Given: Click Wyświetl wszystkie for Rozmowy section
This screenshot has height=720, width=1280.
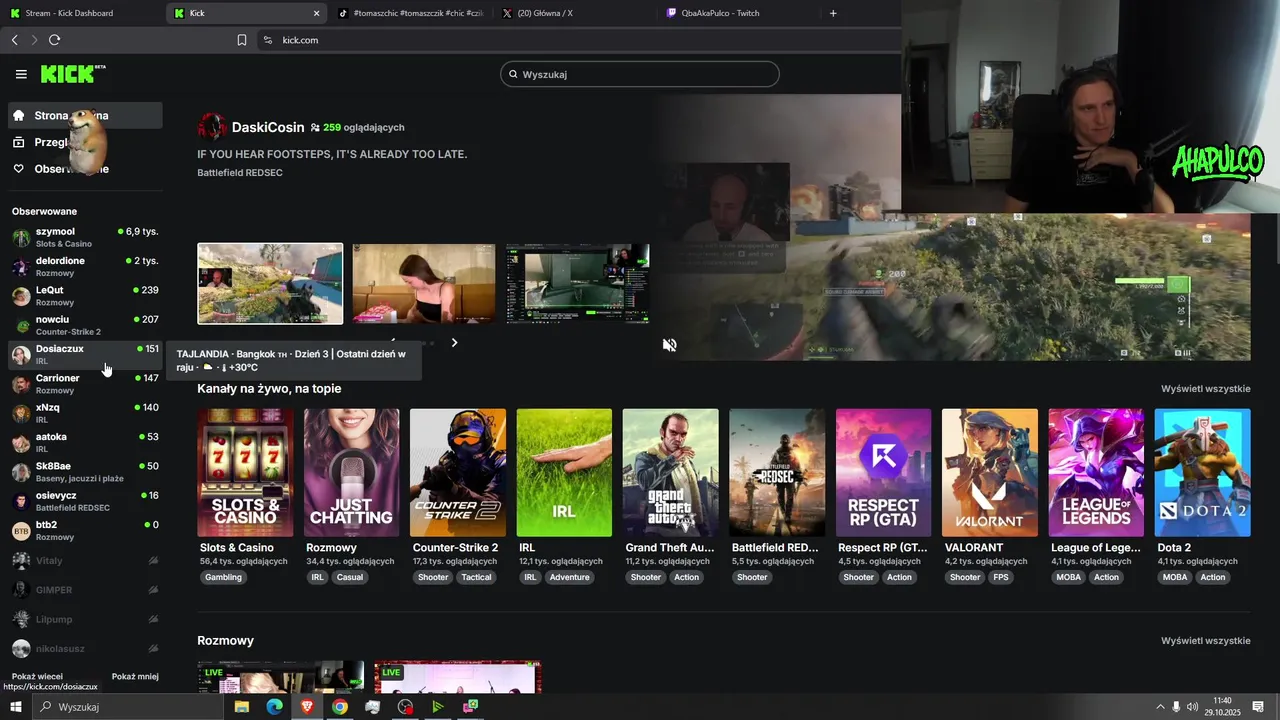Looking at the screenshot, I should pyautogui.click(x=1205, y=640).
